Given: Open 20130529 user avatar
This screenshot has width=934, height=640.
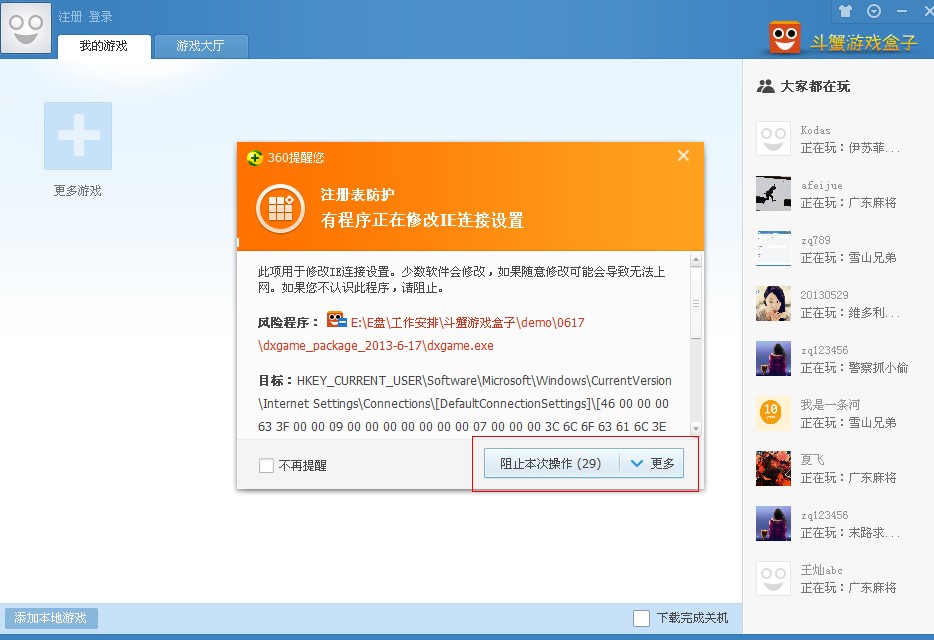Looking at the screenshot, I should tap(773, 303).
